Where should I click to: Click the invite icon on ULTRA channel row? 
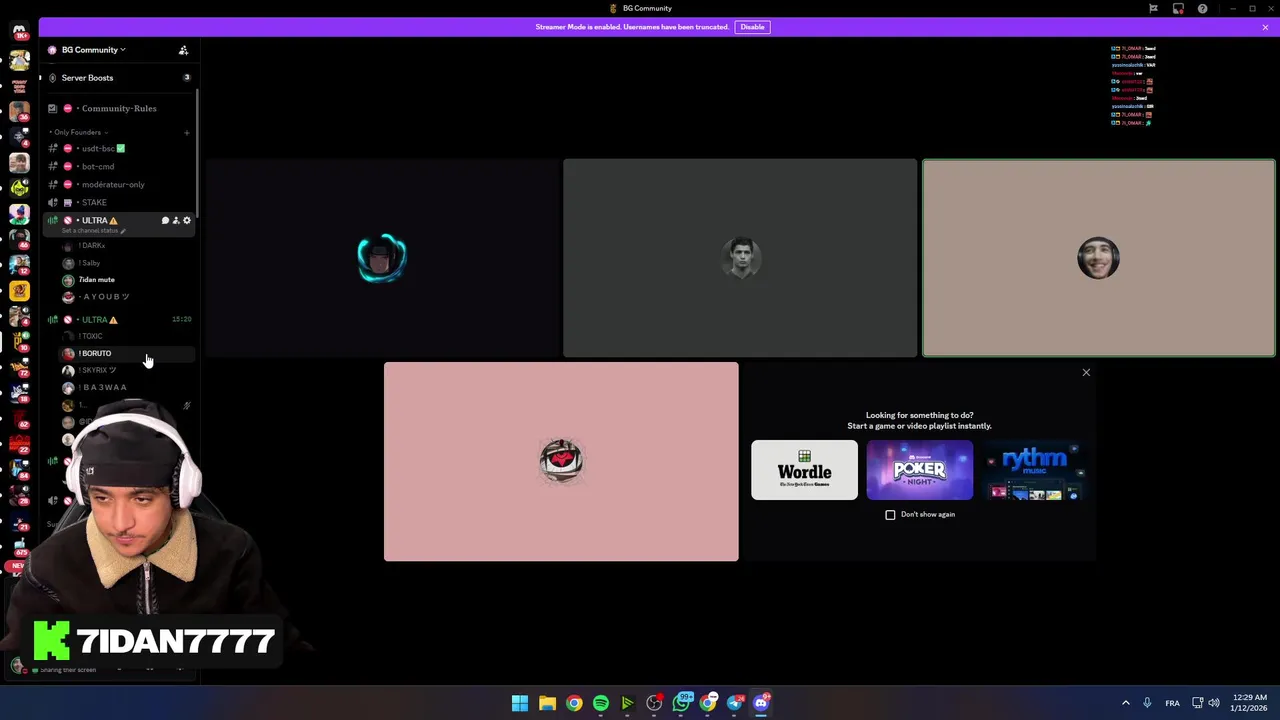click(176, 221)
